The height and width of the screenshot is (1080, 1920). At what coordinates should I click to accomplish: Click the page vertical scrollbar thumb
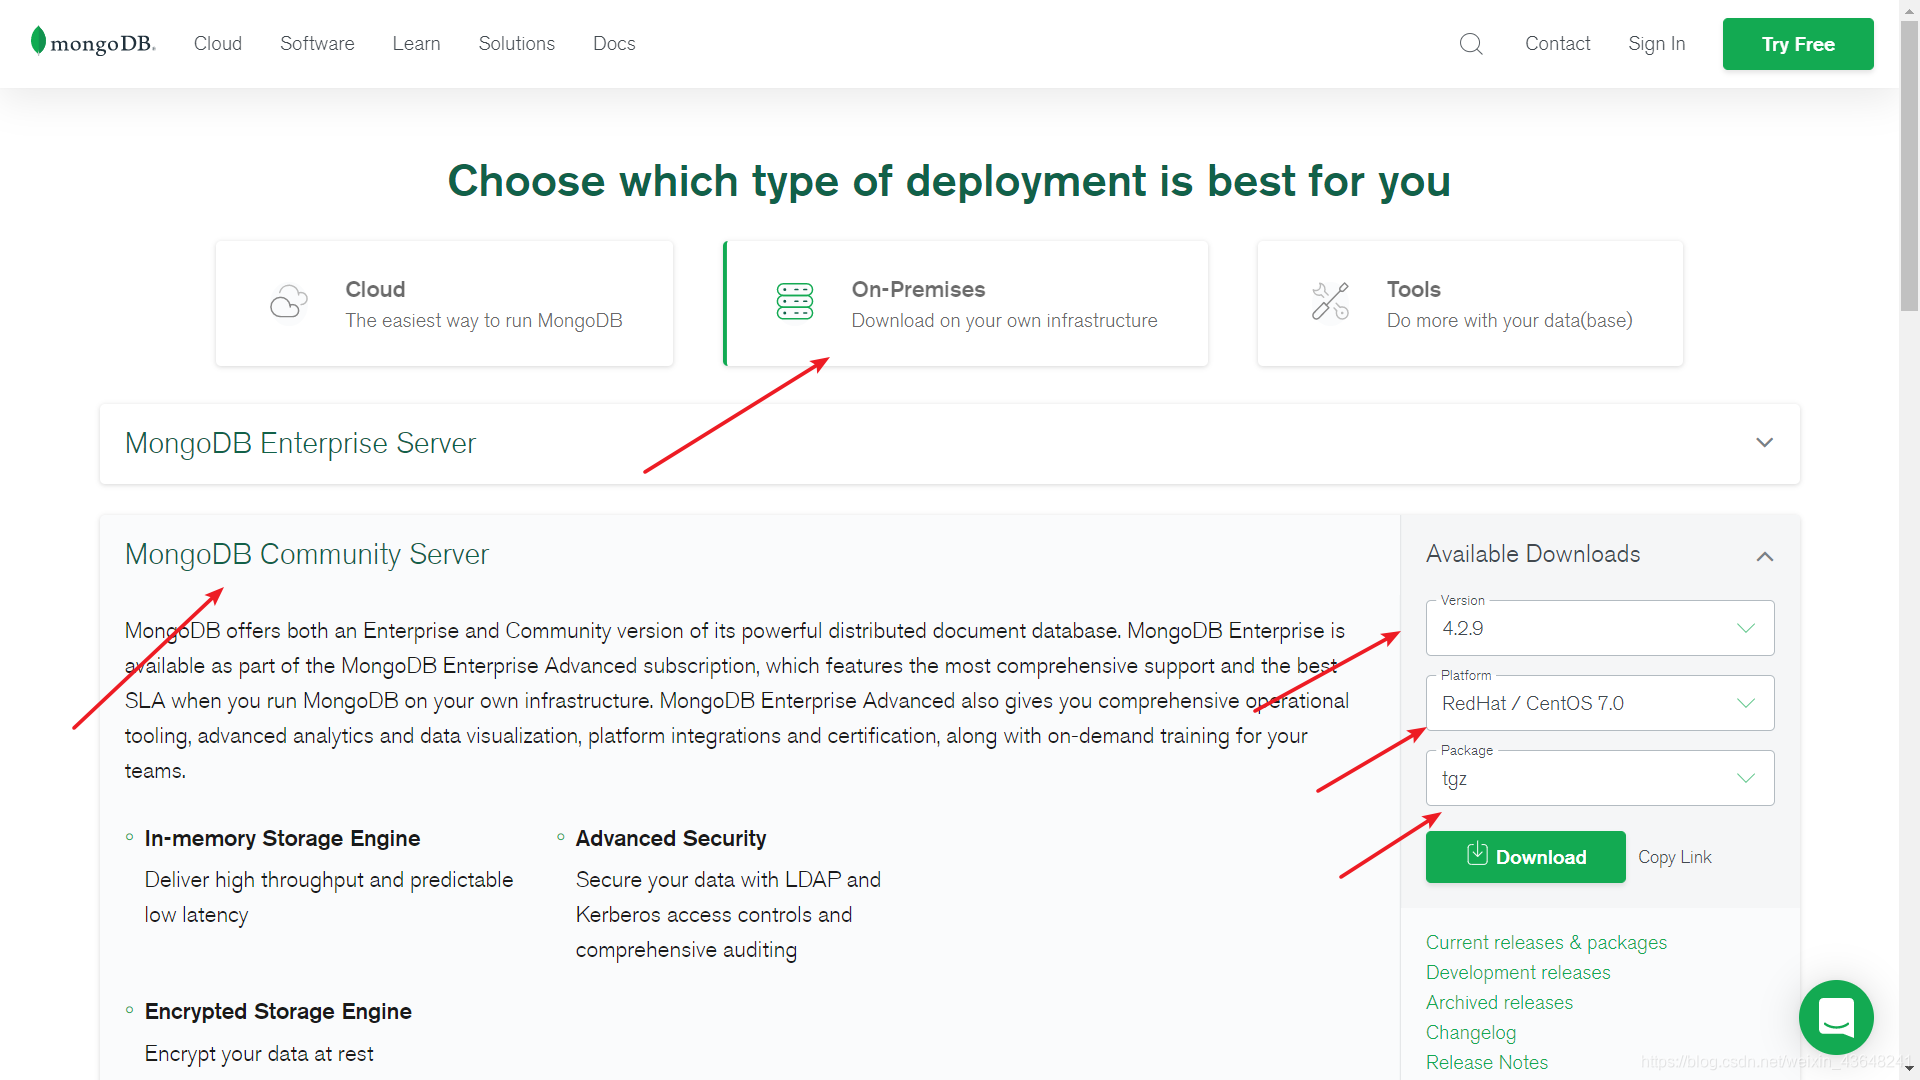(1909, 165)
